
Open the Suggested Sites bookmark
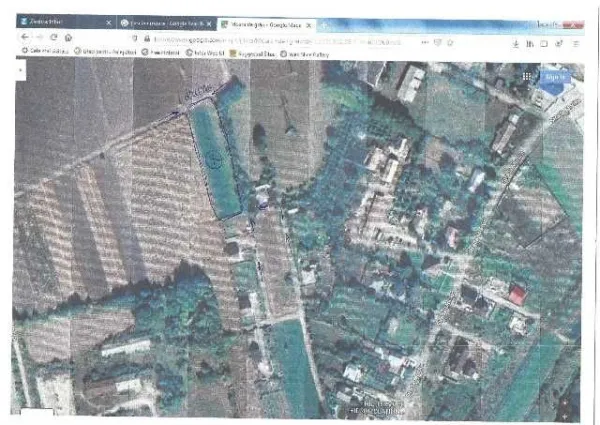pos(253,54)
